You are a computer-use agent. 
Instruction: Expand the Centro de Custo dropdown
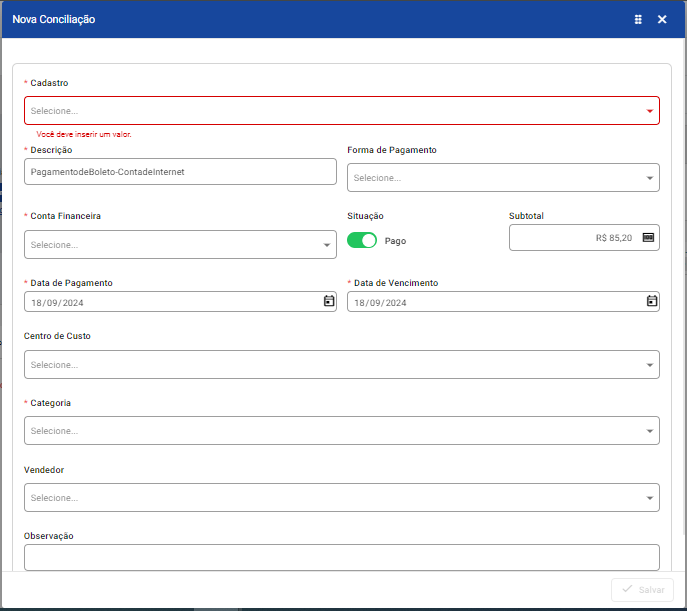pyautogui.click(x=341, y=365)
